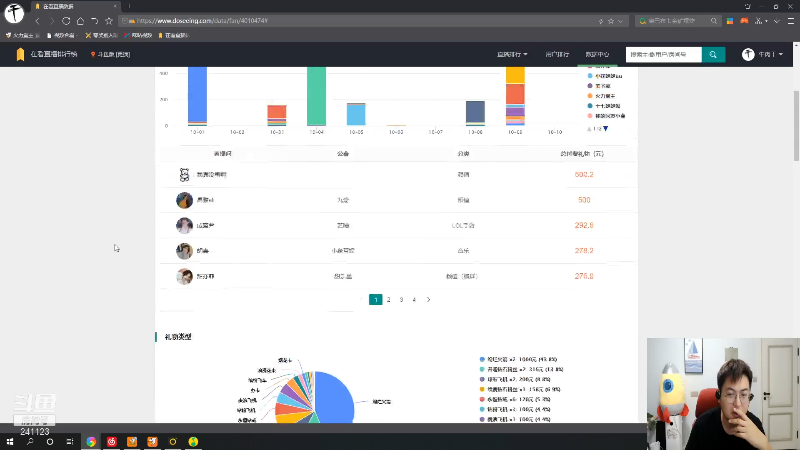The image size is (800, 450).
Task: Click the browser forward arrow
Action: point(52,21)
